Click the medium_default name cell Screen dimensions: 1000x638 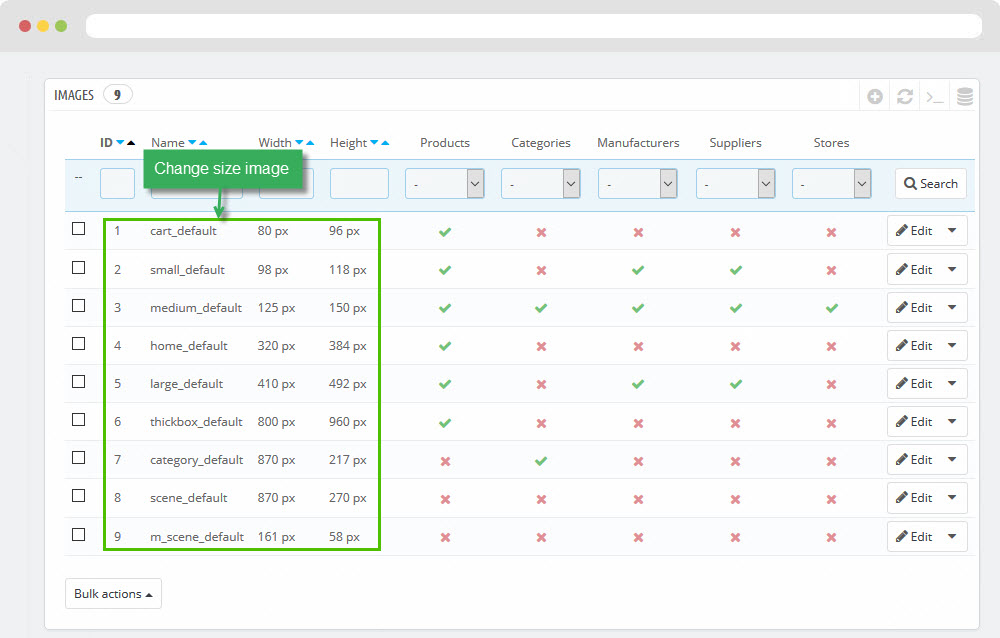[x=196, y=308]
